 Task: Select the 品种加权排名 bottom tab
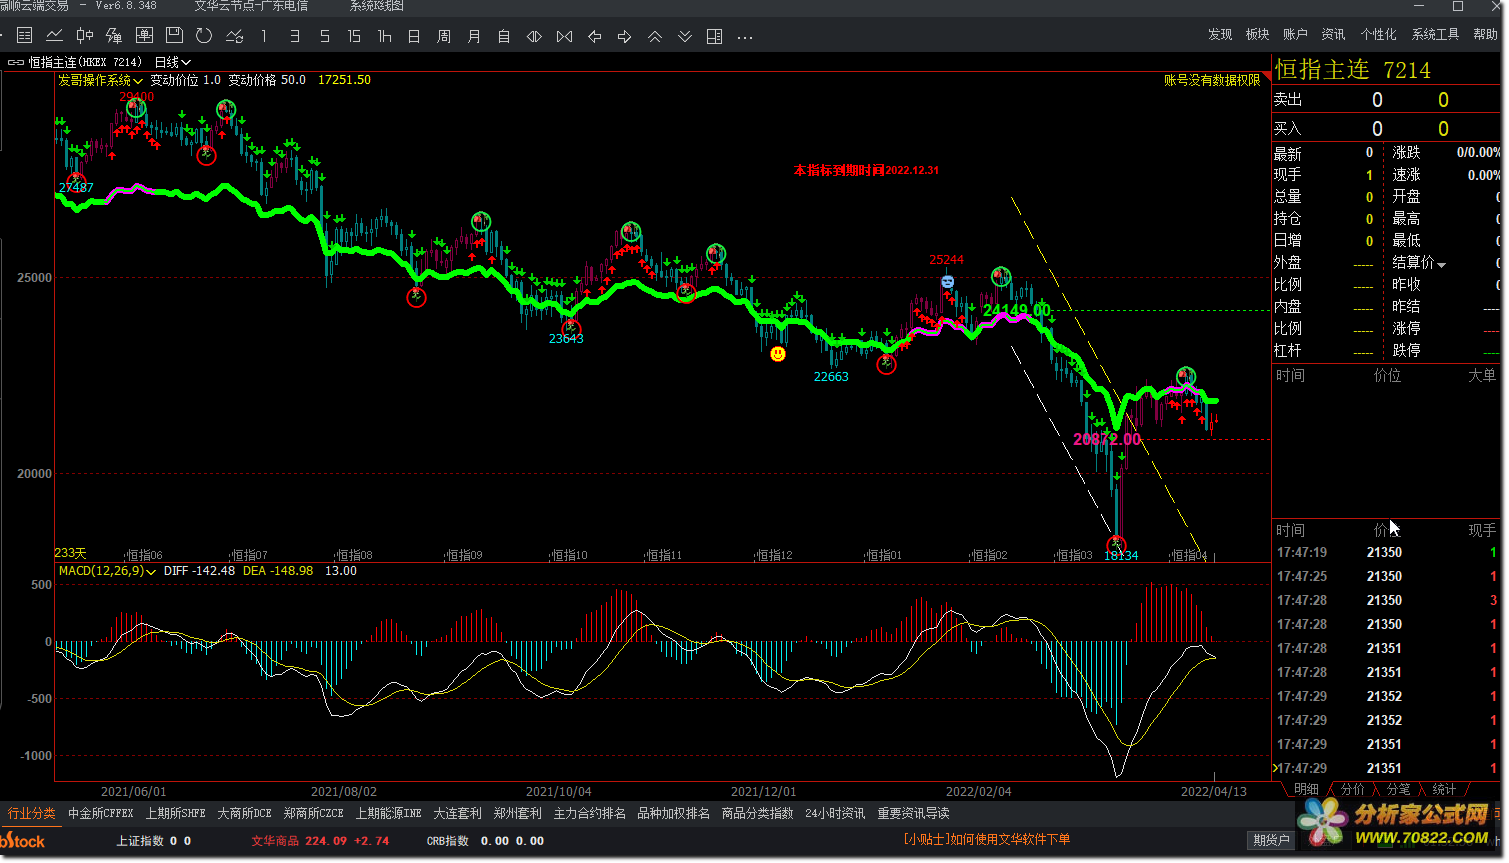(673, 814)
